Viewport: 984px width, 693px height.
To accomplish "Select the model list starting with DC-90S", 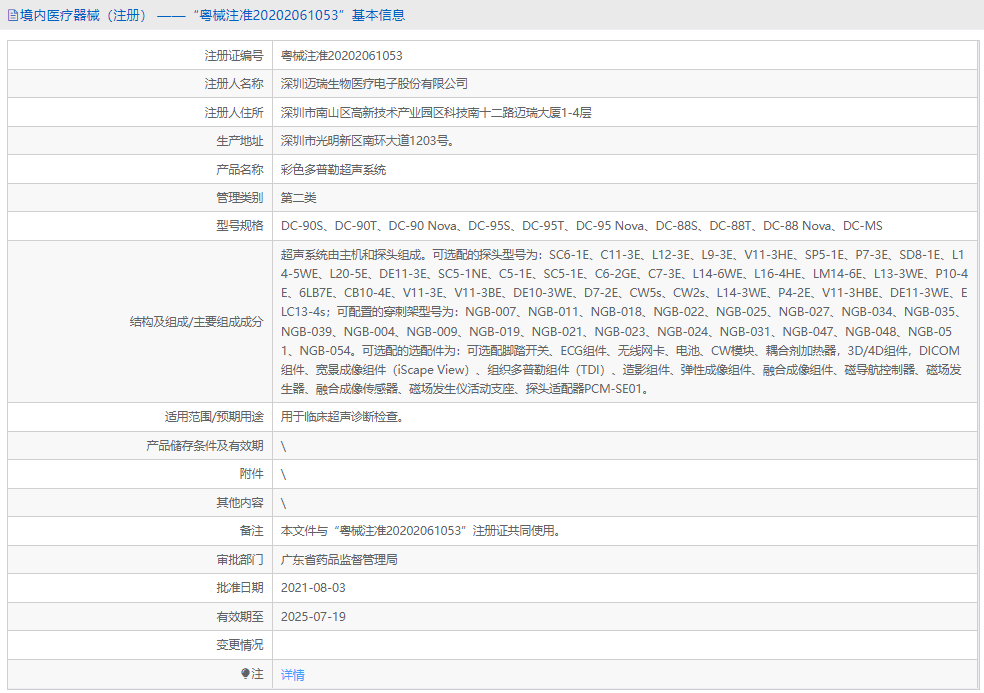I will click(x=578, y=226).
